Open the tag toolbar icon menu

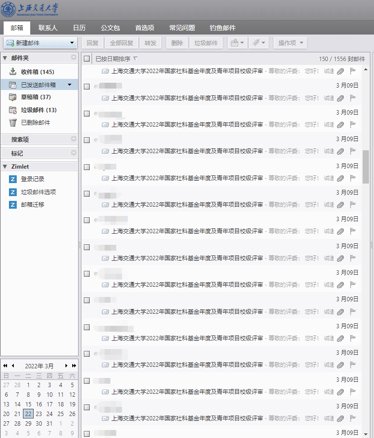[259, 43]
